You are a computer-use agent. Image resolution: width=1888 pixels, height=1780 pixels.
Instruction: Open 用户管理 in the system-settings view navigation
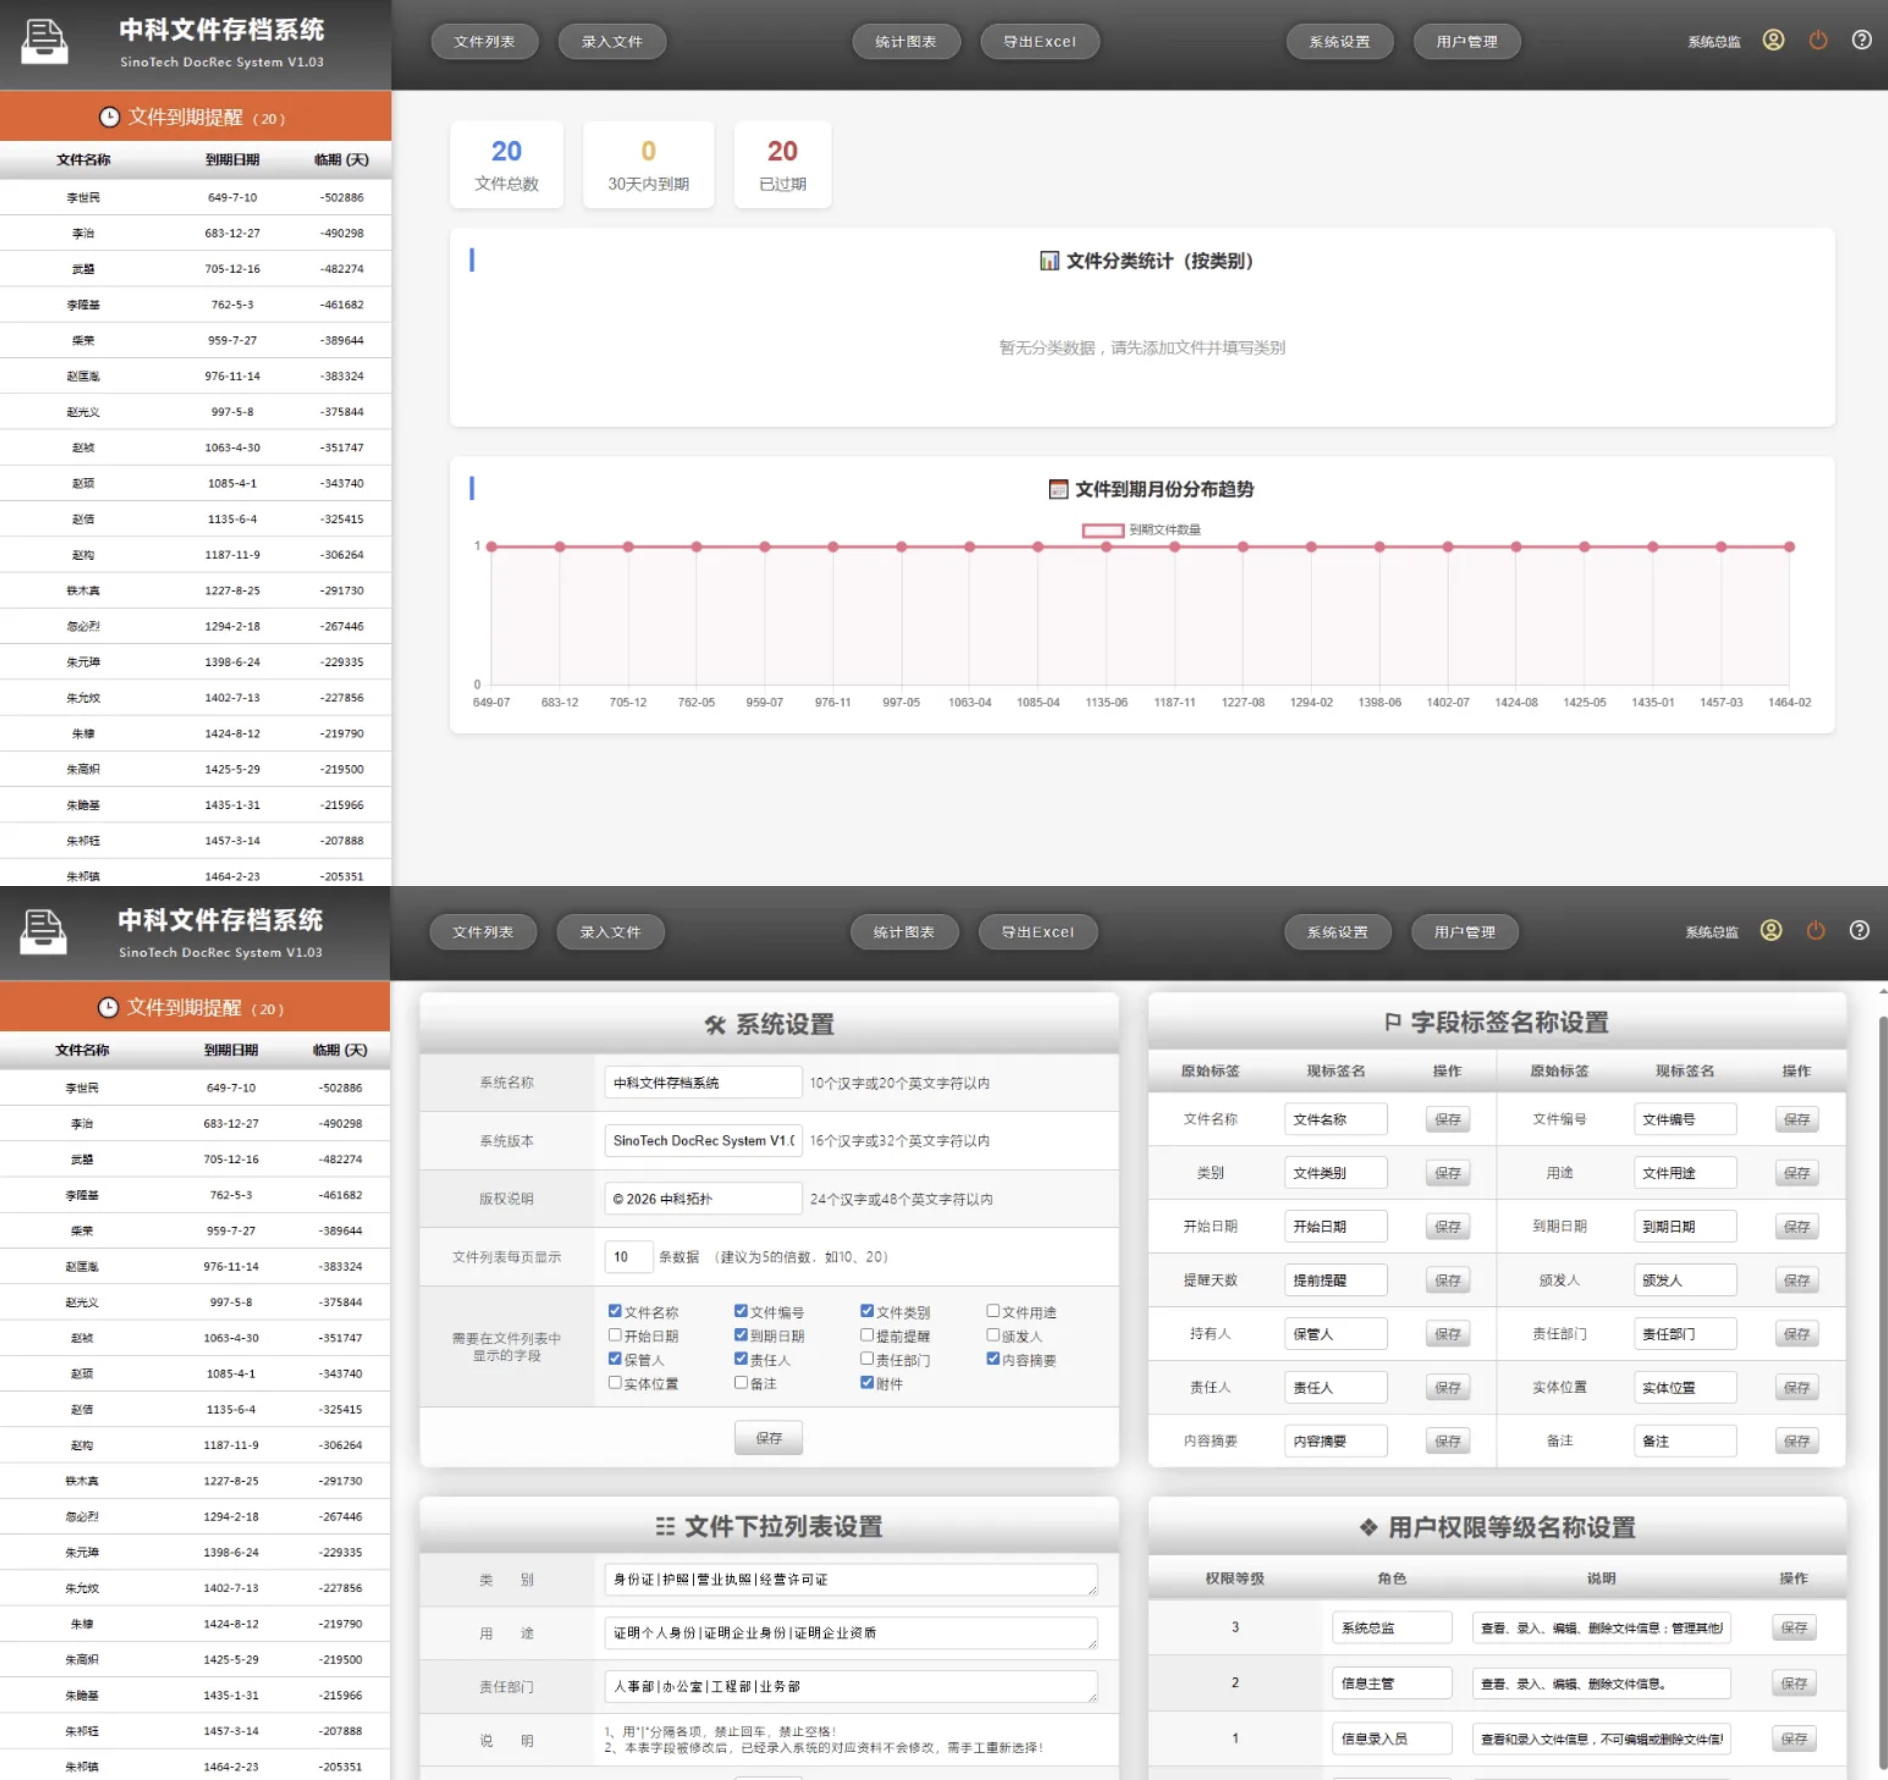pyautogui.click(x=1465, y=932)
